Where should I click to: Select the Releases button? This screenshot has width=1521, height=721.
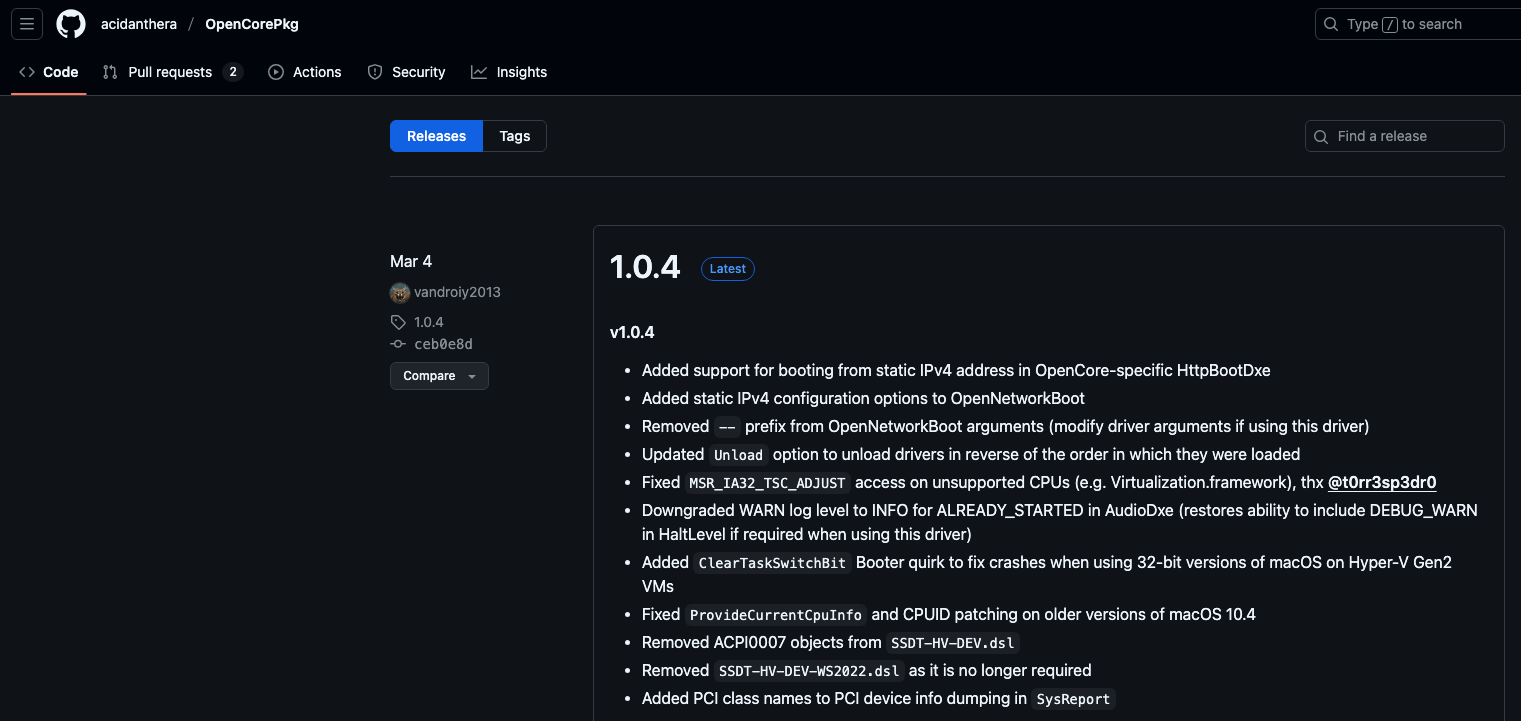point(437,136)
